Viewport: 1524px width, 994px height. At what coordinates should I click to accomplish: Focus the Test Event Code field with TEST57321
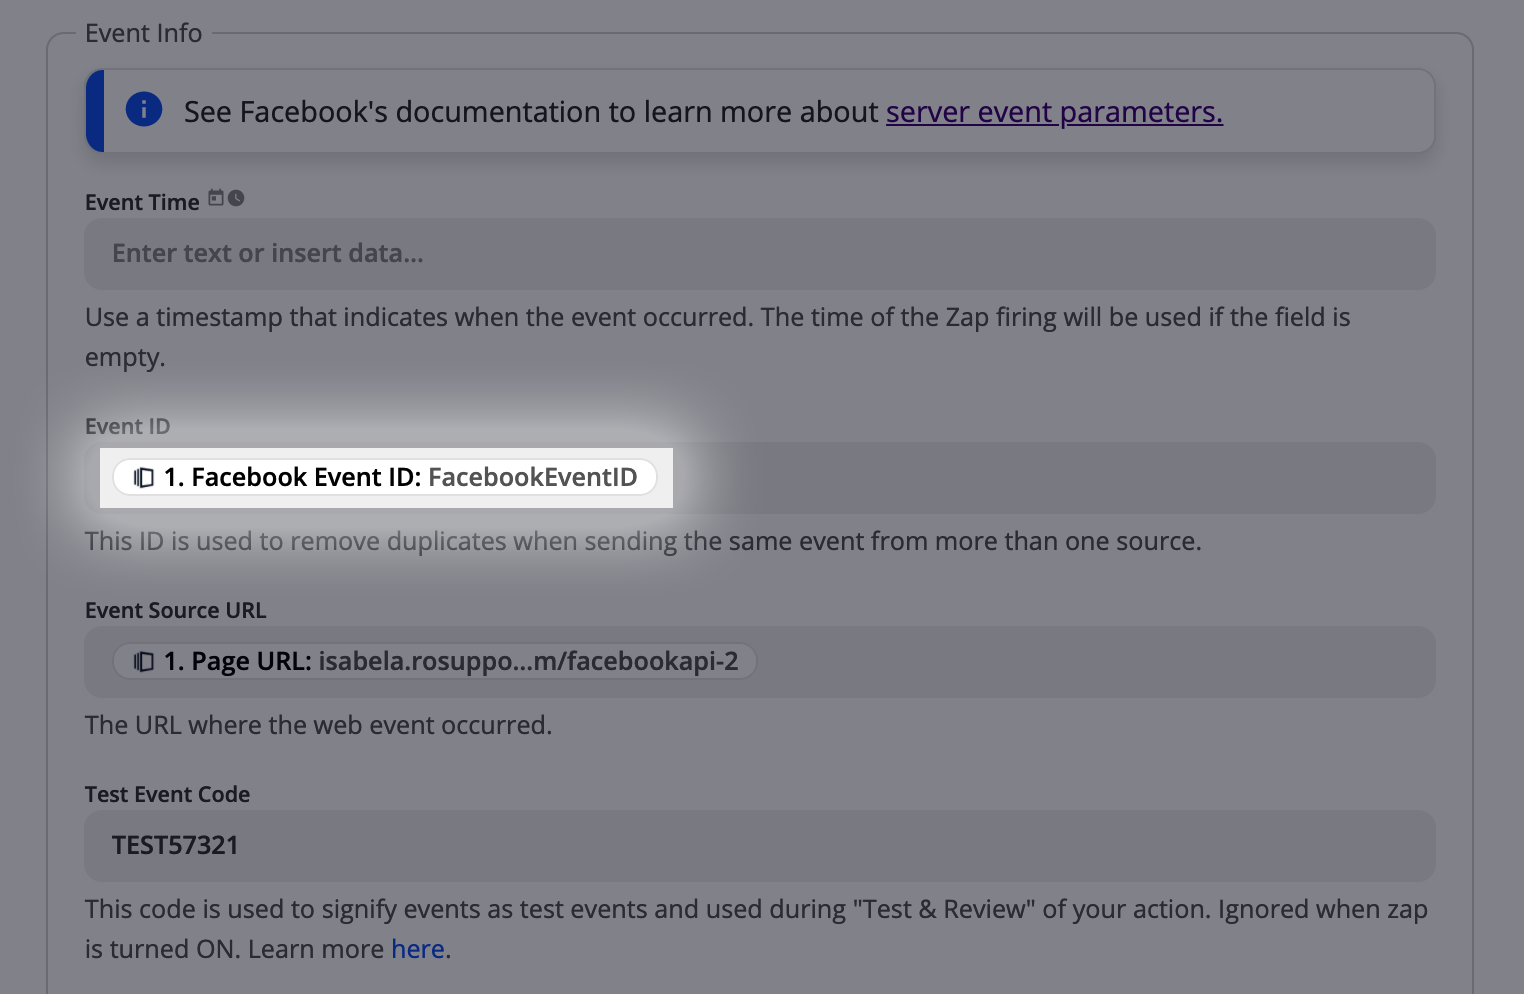(x=760, y=846)
